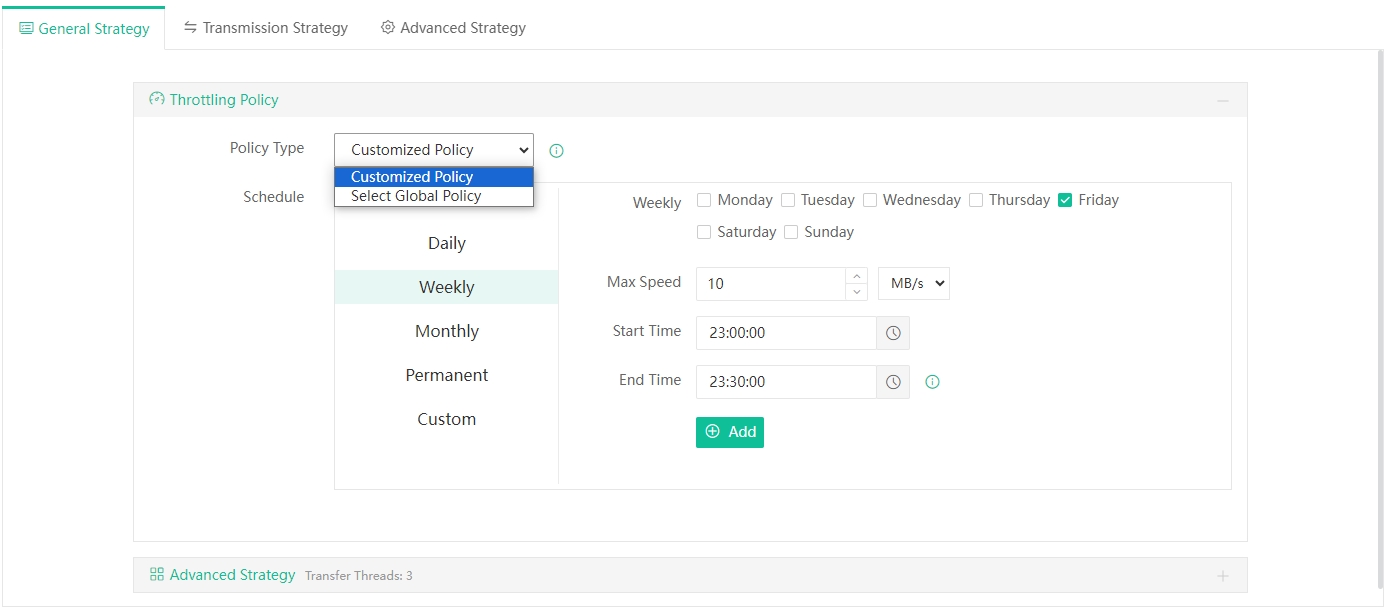Switch to Transmission Strategy tab
This screenshot has height=610, width=1392.
[265, 28]
